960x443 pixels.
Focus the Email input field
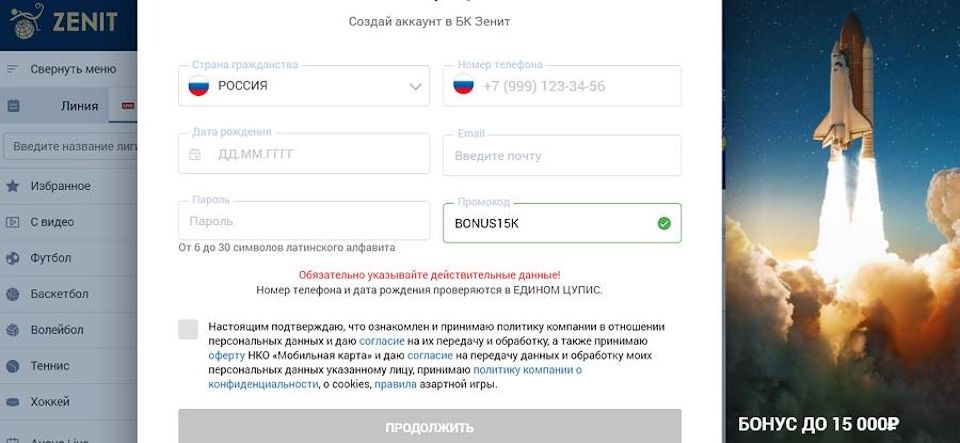pyautogui.click(x=562, y=155)
